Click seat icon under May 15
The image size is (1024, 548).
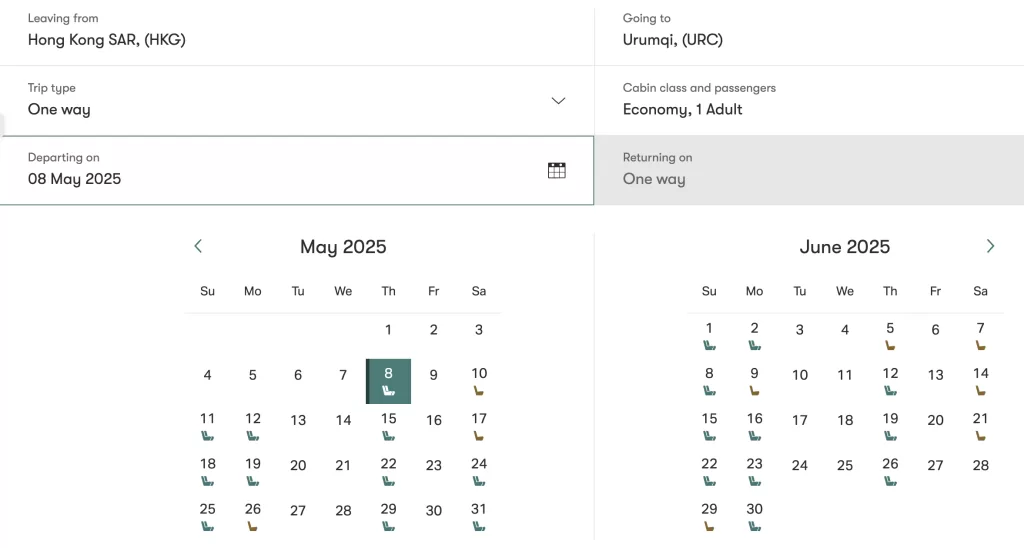[x=389, y=436]
